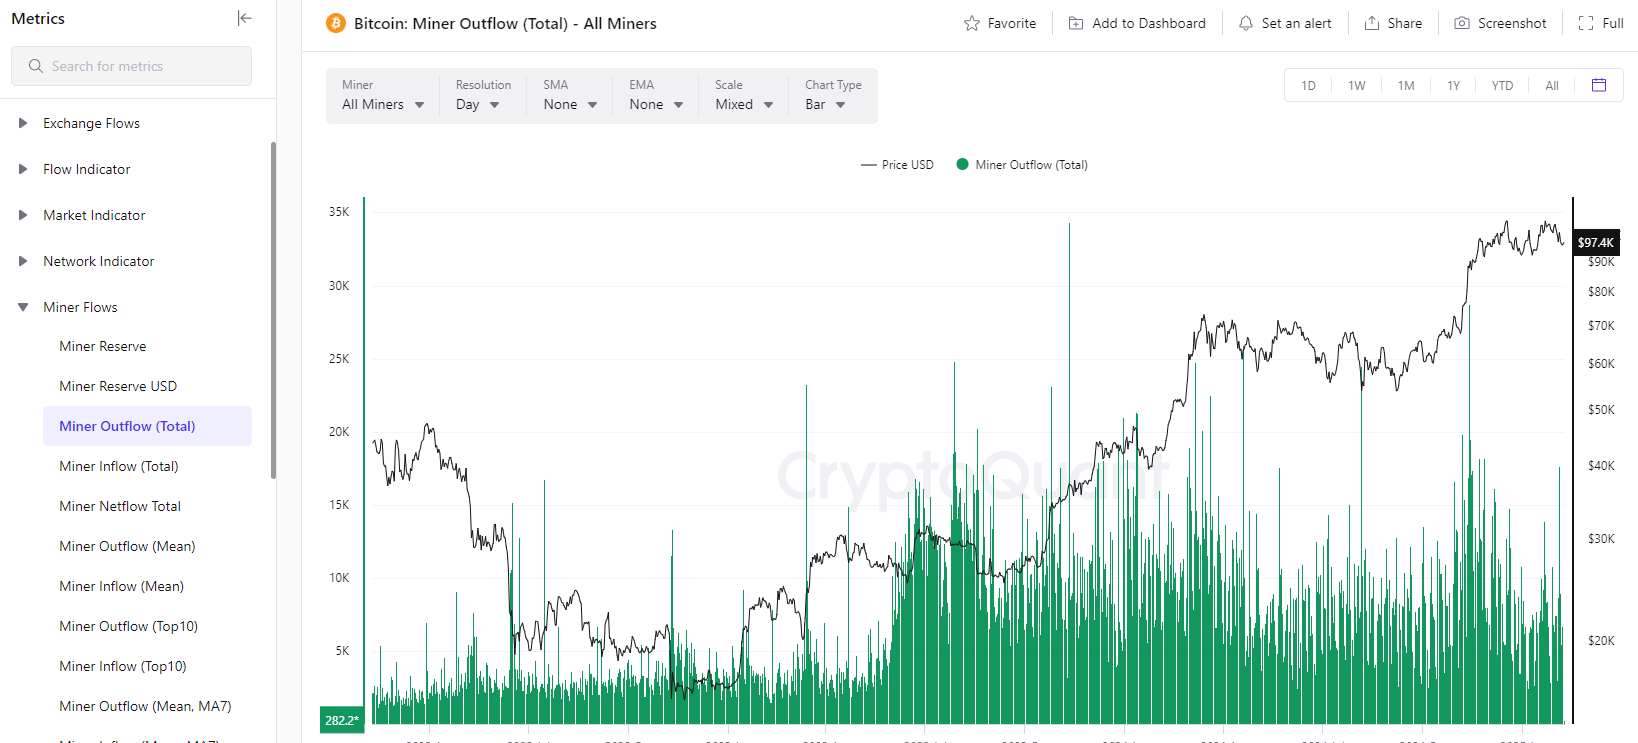Select the 1M time range
This screenshot has width=1638, height=743.
point(1406,85)
